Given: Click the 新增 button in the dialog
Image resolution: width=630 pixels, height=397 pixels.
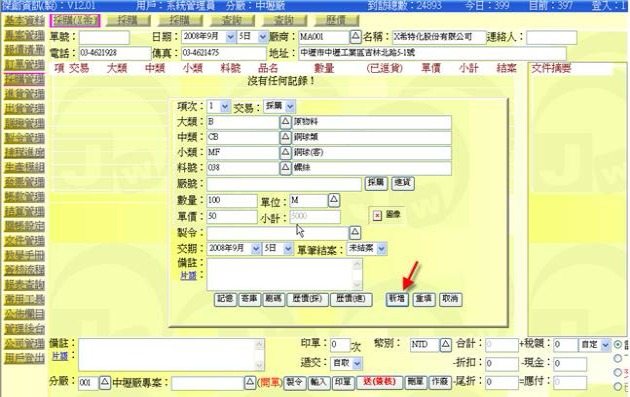Looking at the screenshot, I should pos(397,299).
